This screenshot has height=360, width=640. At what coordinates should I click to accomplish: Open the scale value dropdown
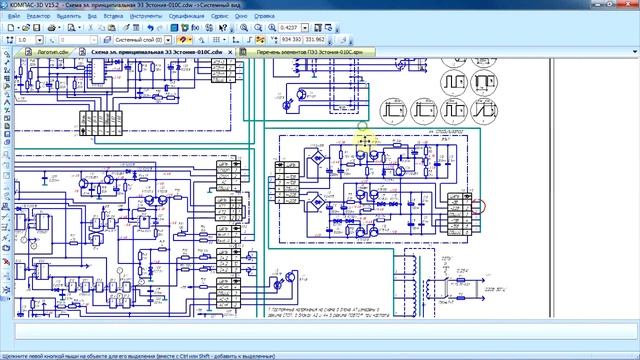(x=305, y=28)
